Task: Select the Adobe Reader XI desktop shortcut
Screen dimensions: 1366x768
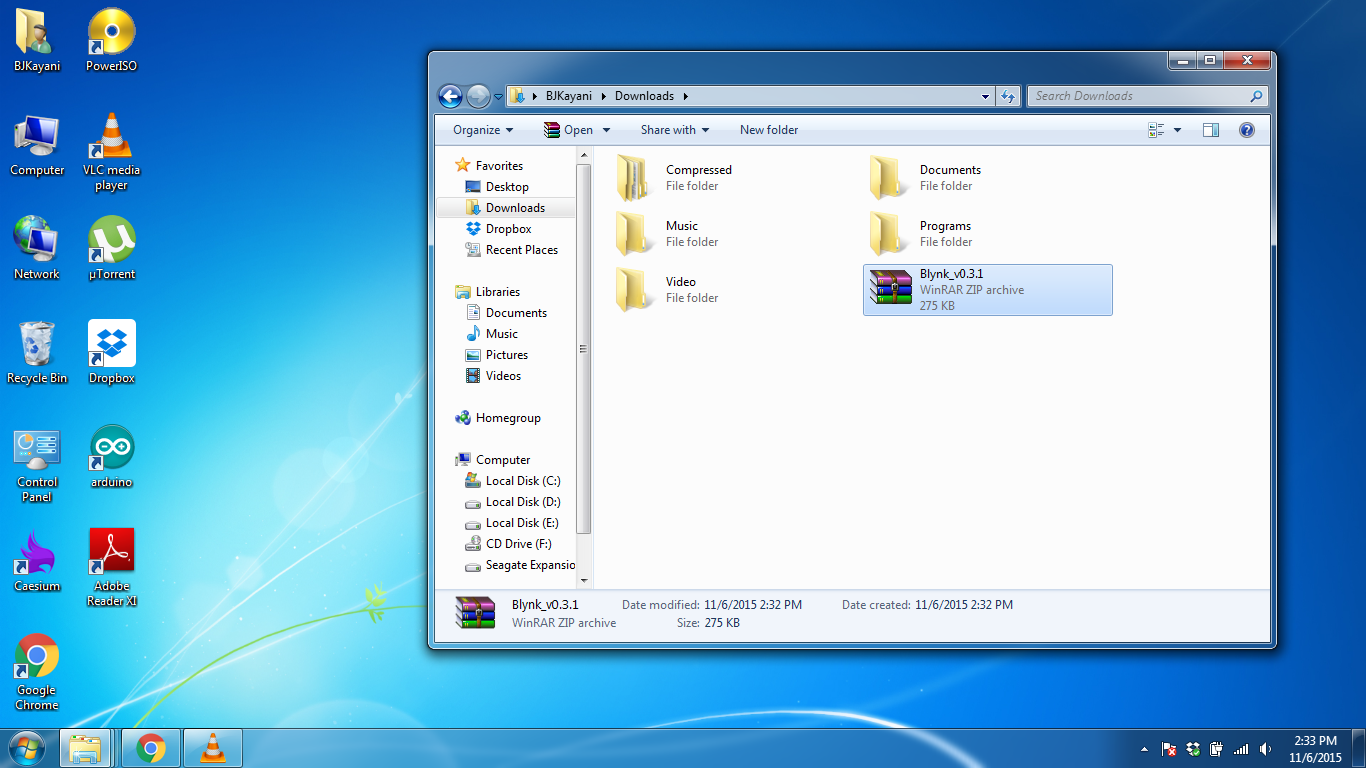Action: (x=111, y=568)
